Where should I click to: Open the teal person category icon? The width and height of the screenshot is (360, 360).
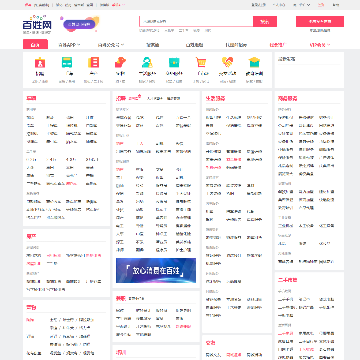pyautogui.click(x=147, y=62)
